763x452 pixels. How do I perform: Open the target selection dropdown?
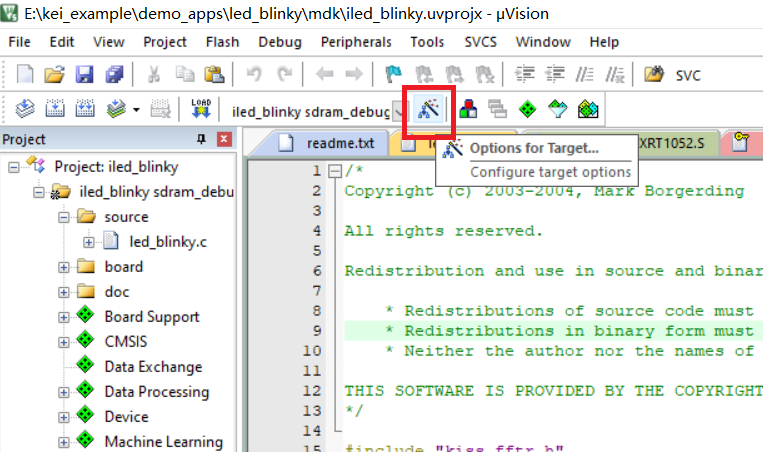[398, 111]
